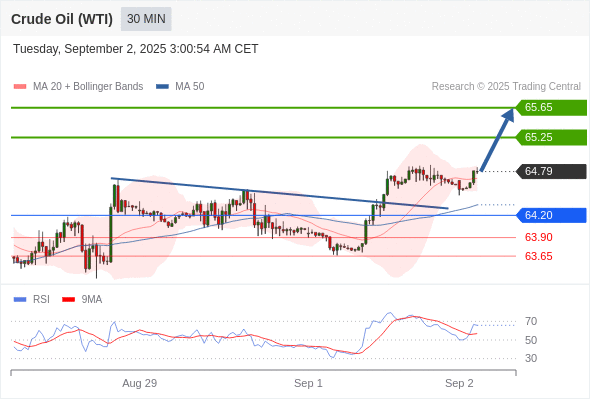Click the Sep 2 date axis label
The image size is (590, 400).
coord(459,383)
